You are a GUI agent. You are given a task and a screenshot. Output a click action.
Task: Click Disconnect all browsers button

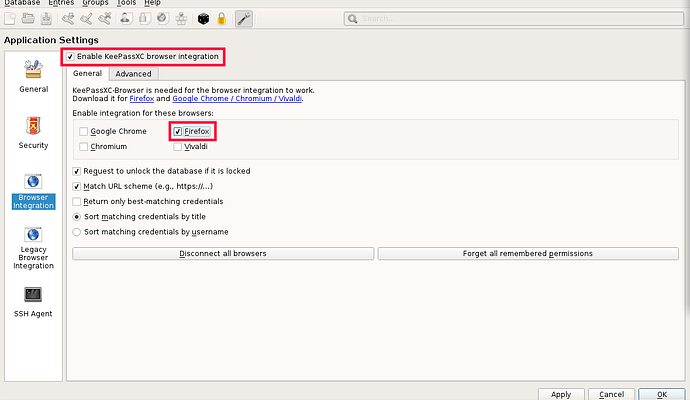click(x=222, y=254)
